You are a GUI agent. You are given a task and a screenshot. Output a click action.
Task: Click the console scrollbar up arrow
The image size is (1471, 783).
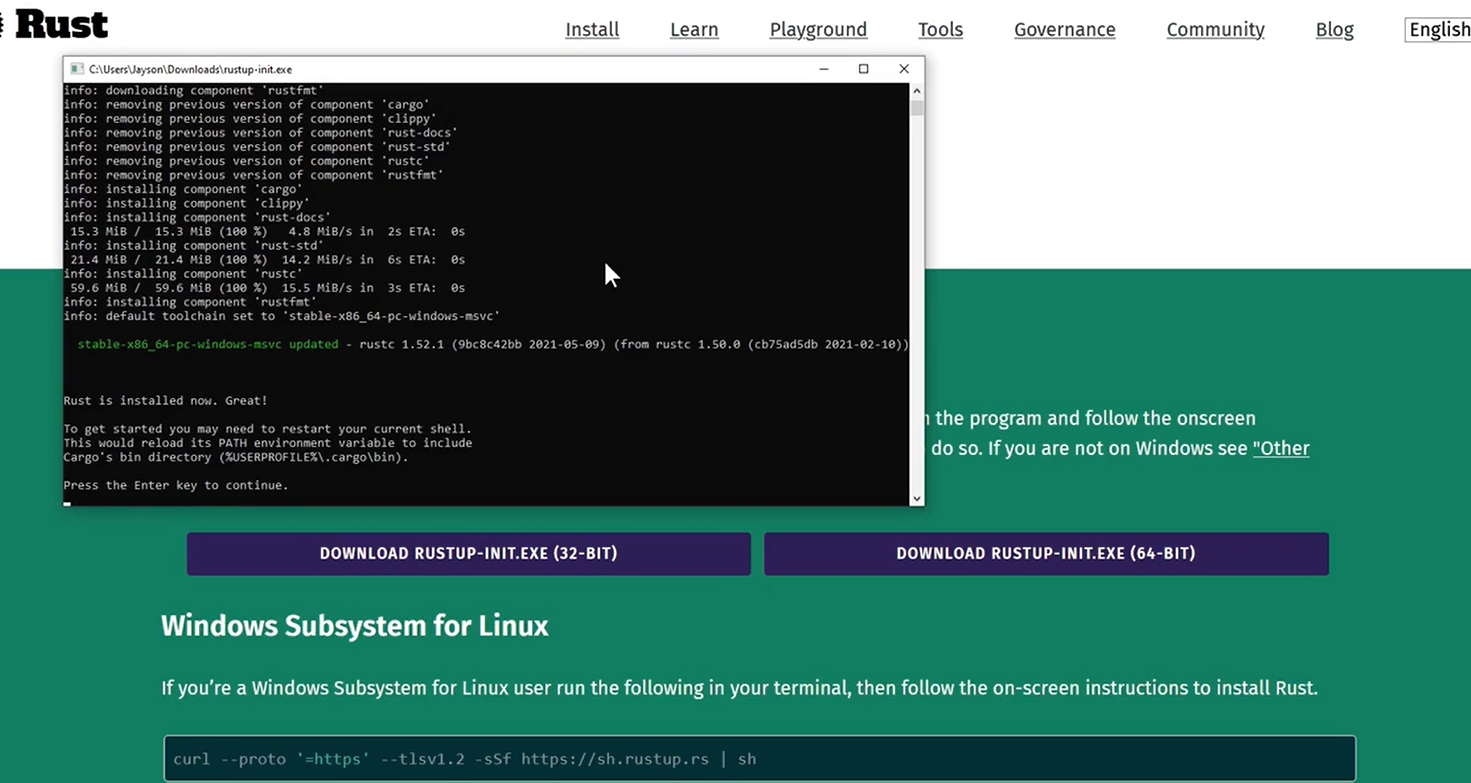pyautogui.click(x=916, y=92)
